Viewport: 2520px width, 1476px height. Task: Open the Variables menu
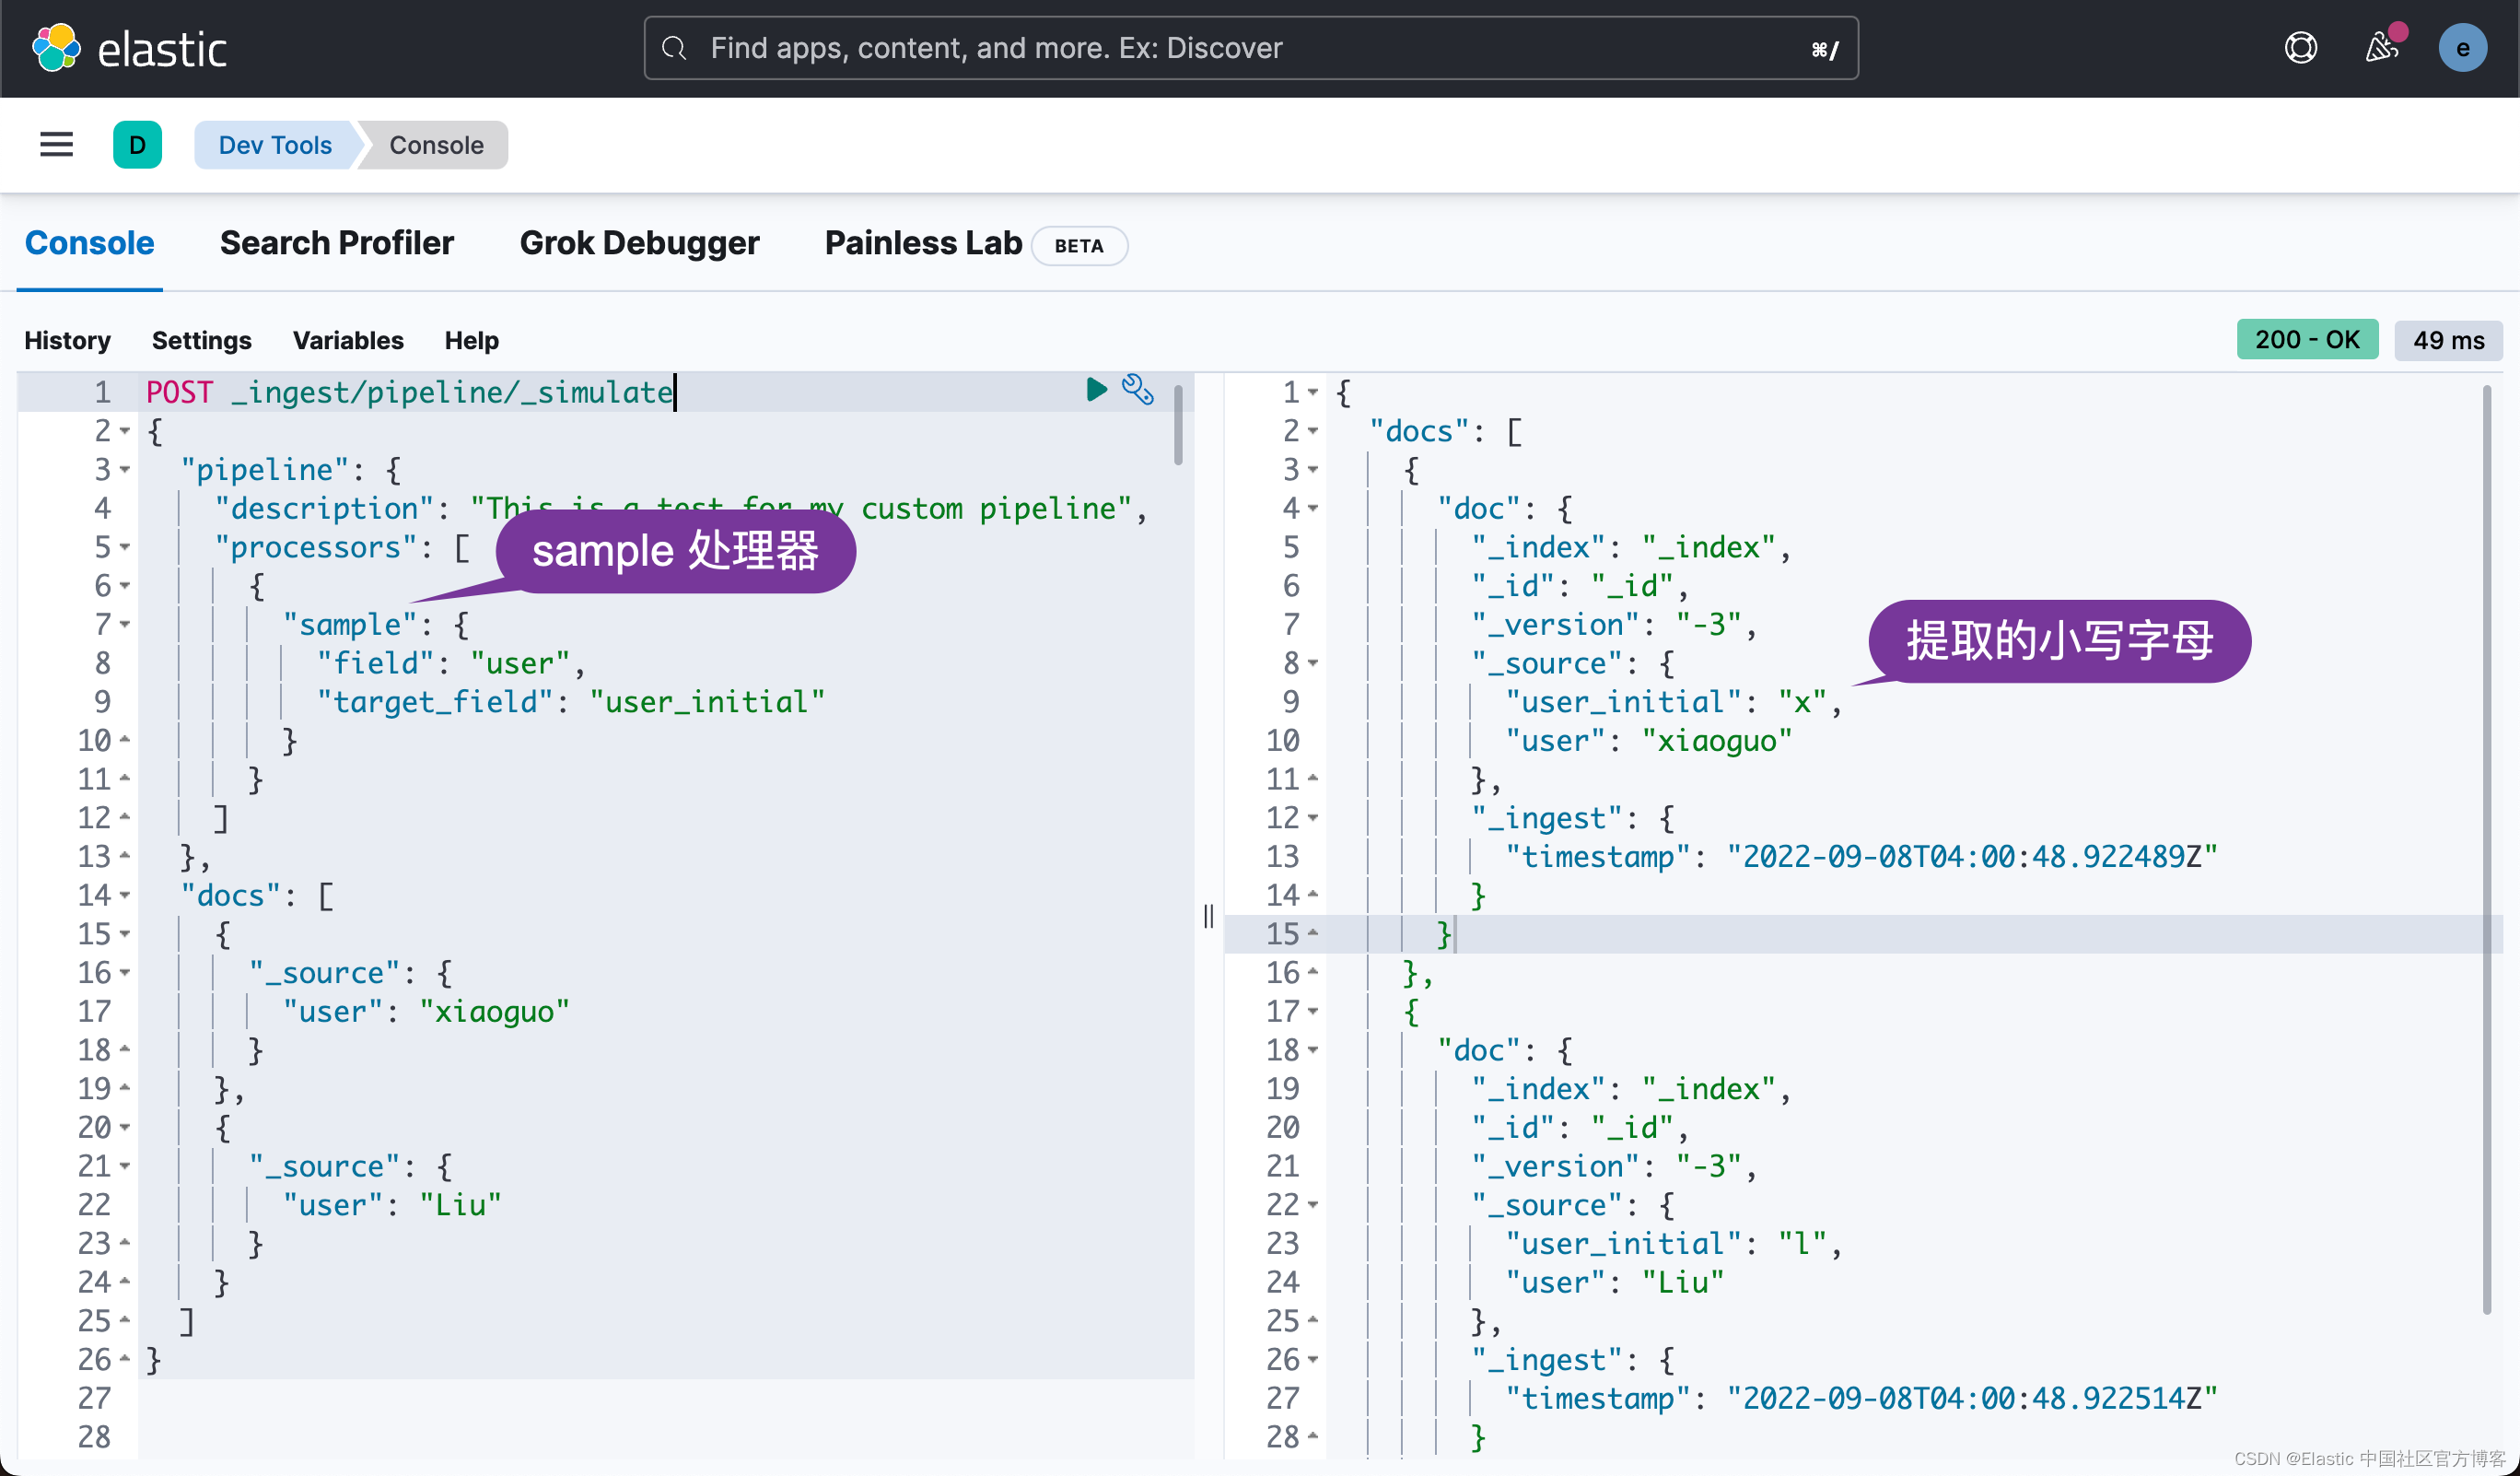point(348,340)
